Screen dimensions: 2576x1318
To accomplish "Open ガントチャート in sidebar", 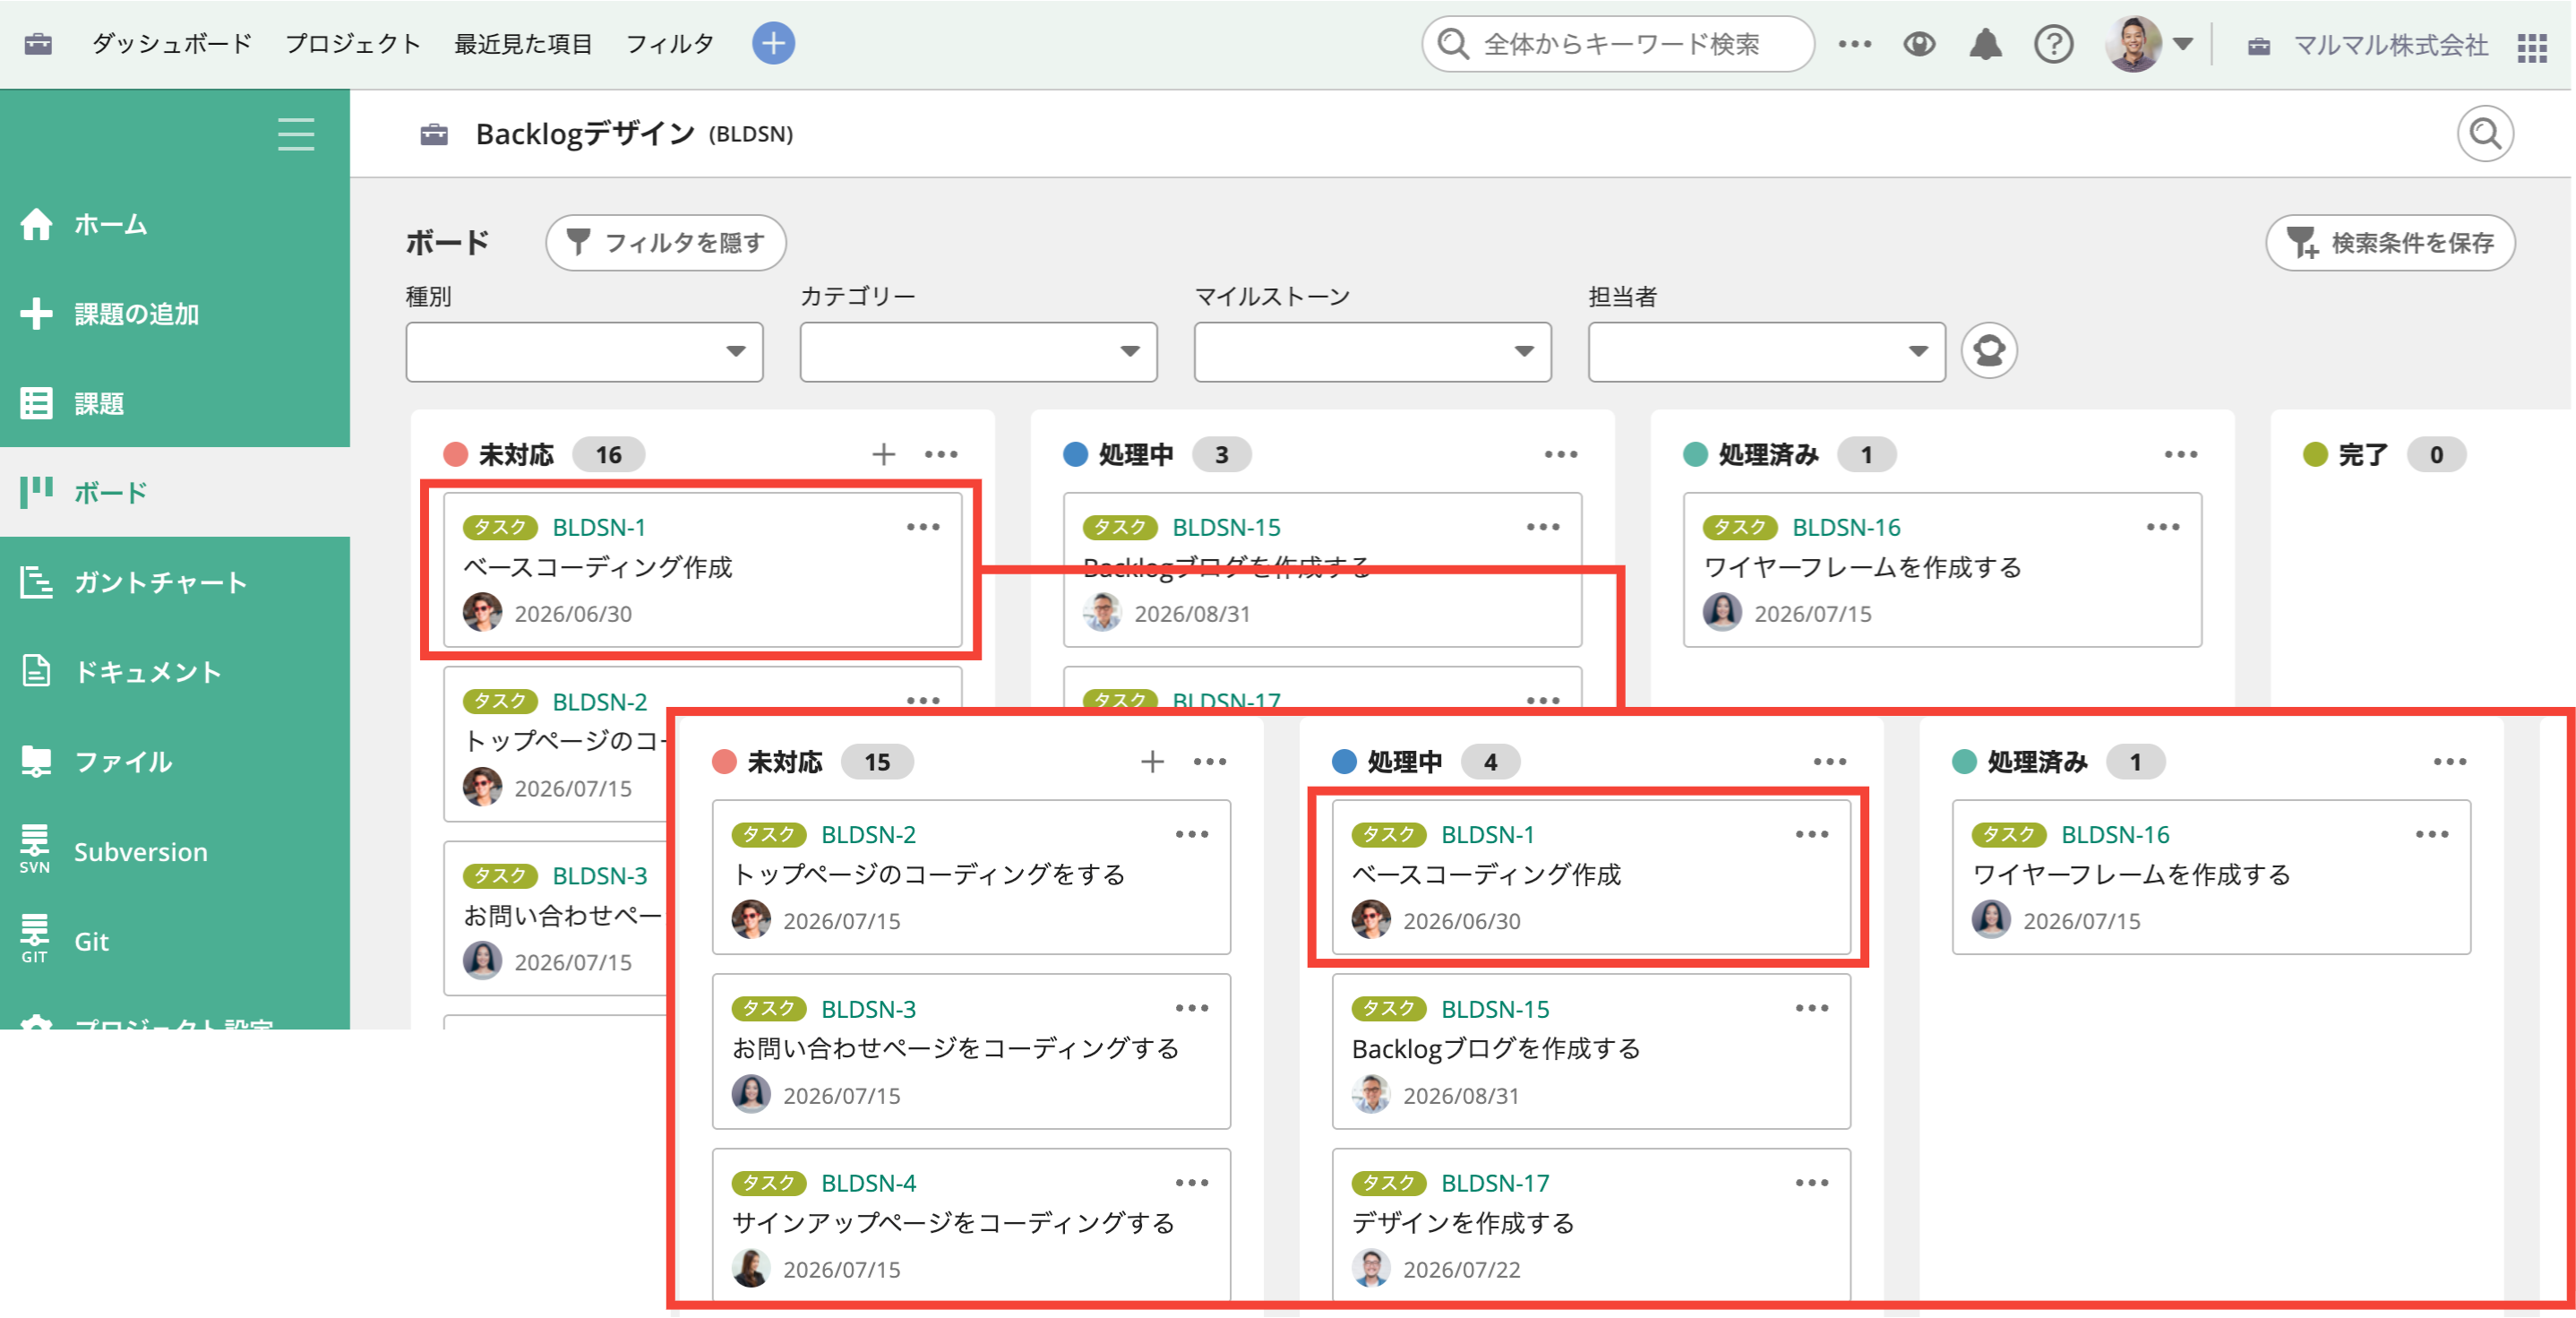I will click(175, 582).
